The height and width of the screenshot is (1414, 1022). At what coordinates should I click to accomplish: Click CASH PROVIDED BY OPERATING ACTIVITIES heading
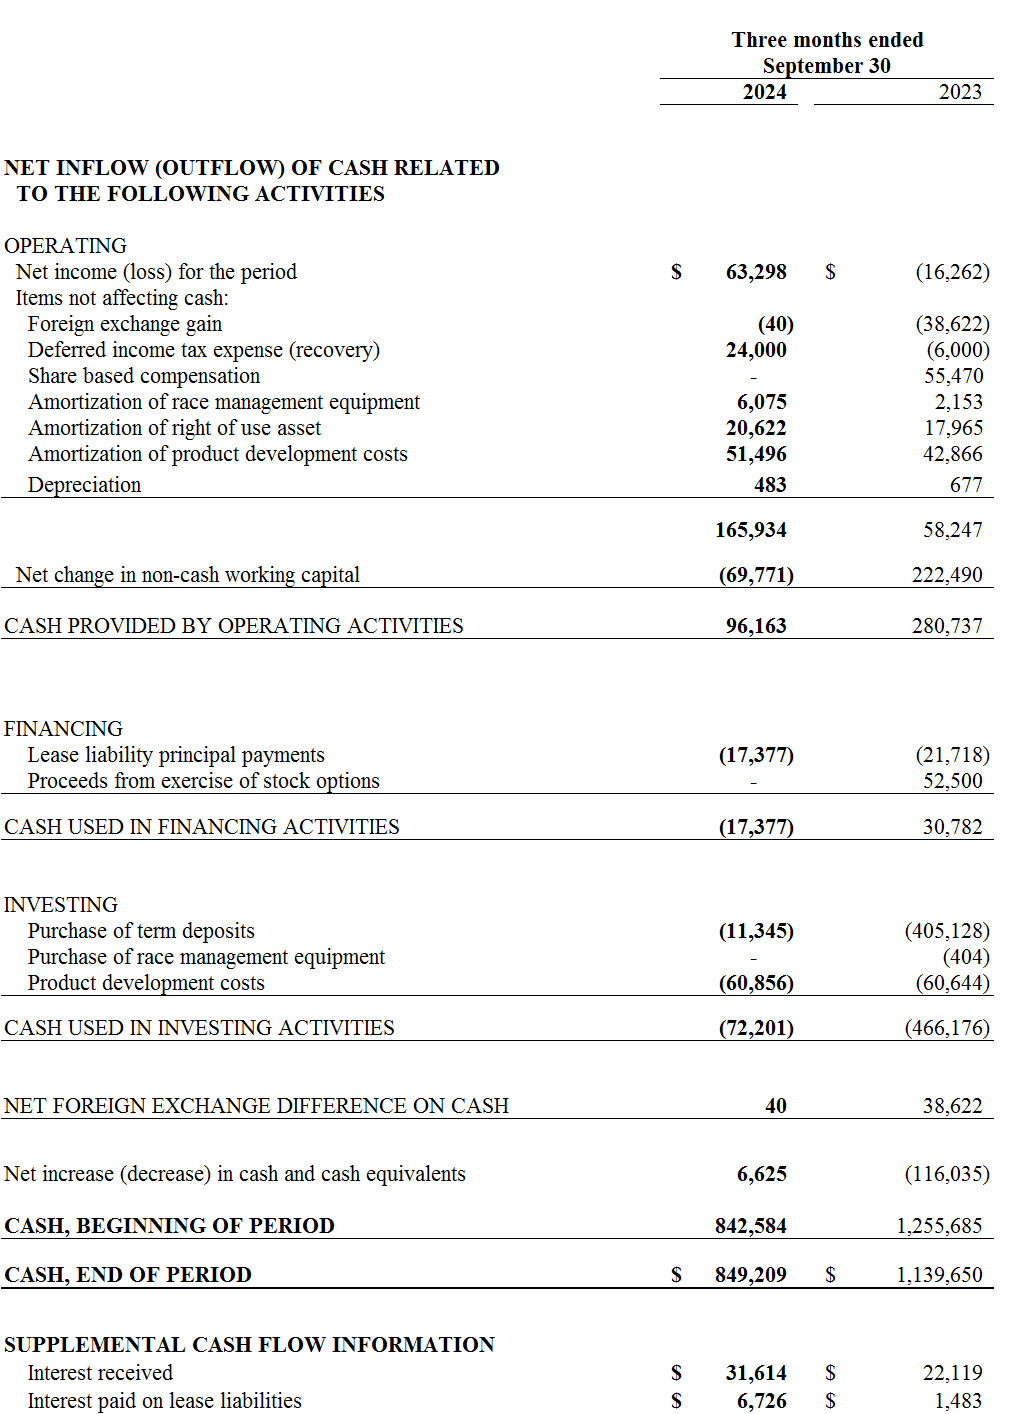234,626
